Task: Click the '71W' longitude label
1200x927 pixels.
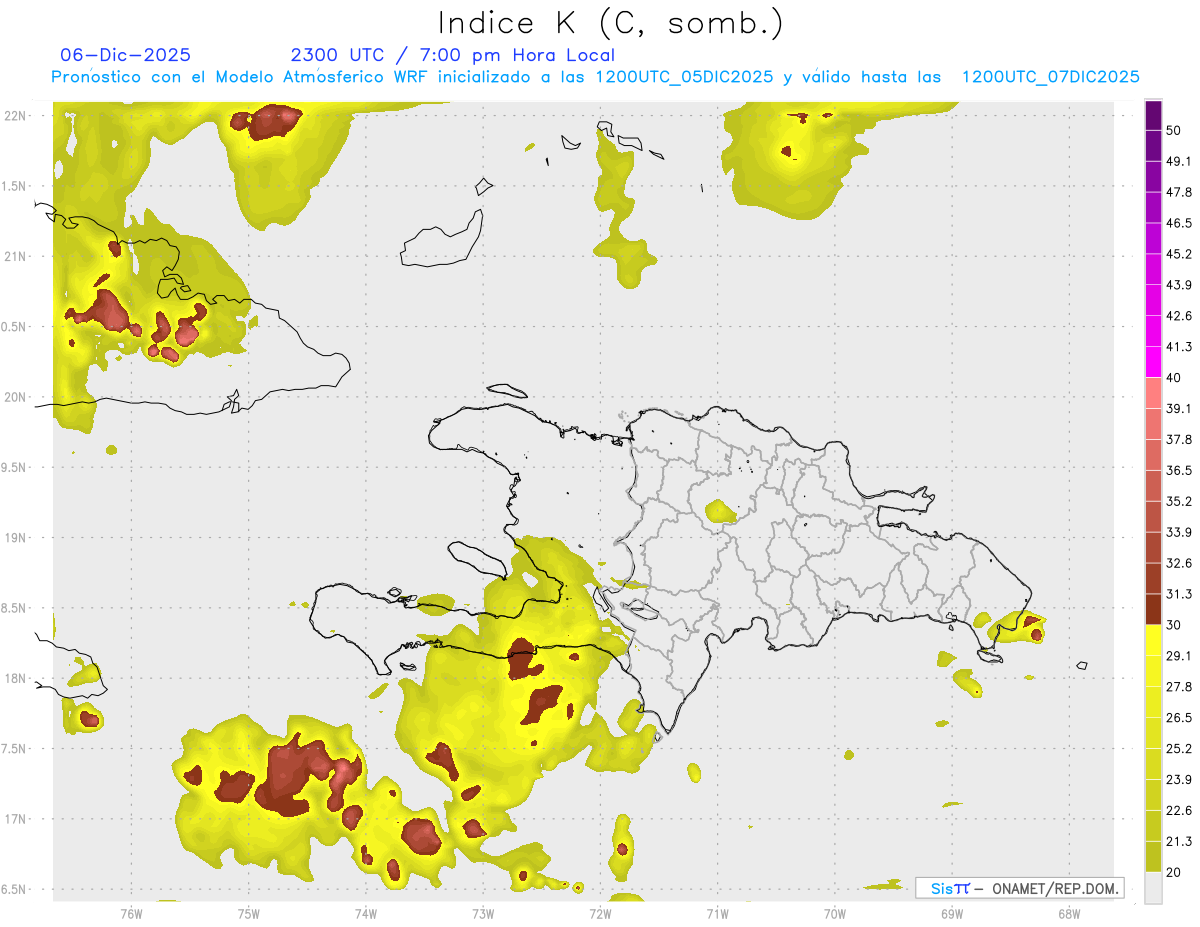Action: coord(717,913)
